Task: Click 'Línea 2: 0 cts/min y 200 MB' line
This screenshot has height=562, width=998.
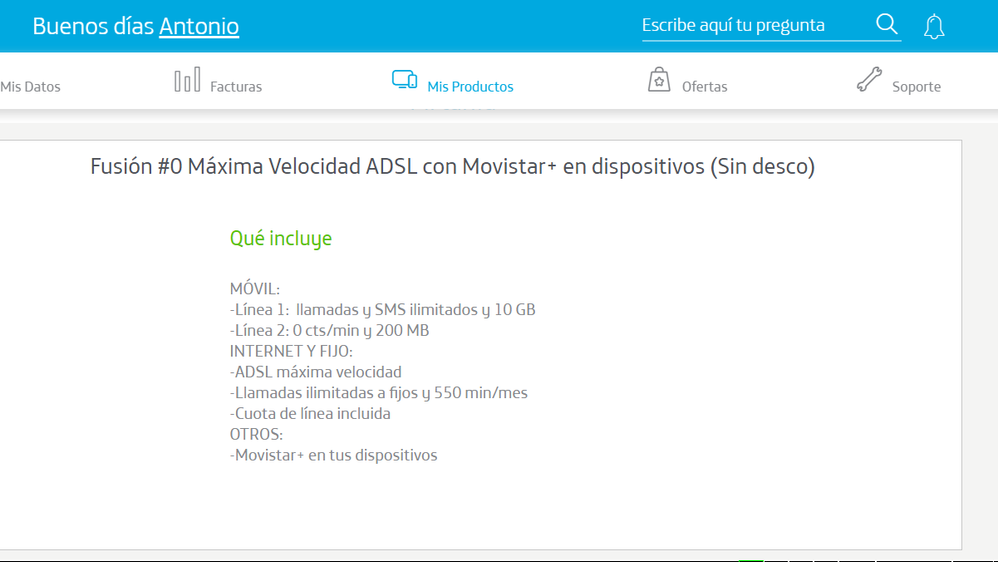Action: tap(329, 330)
